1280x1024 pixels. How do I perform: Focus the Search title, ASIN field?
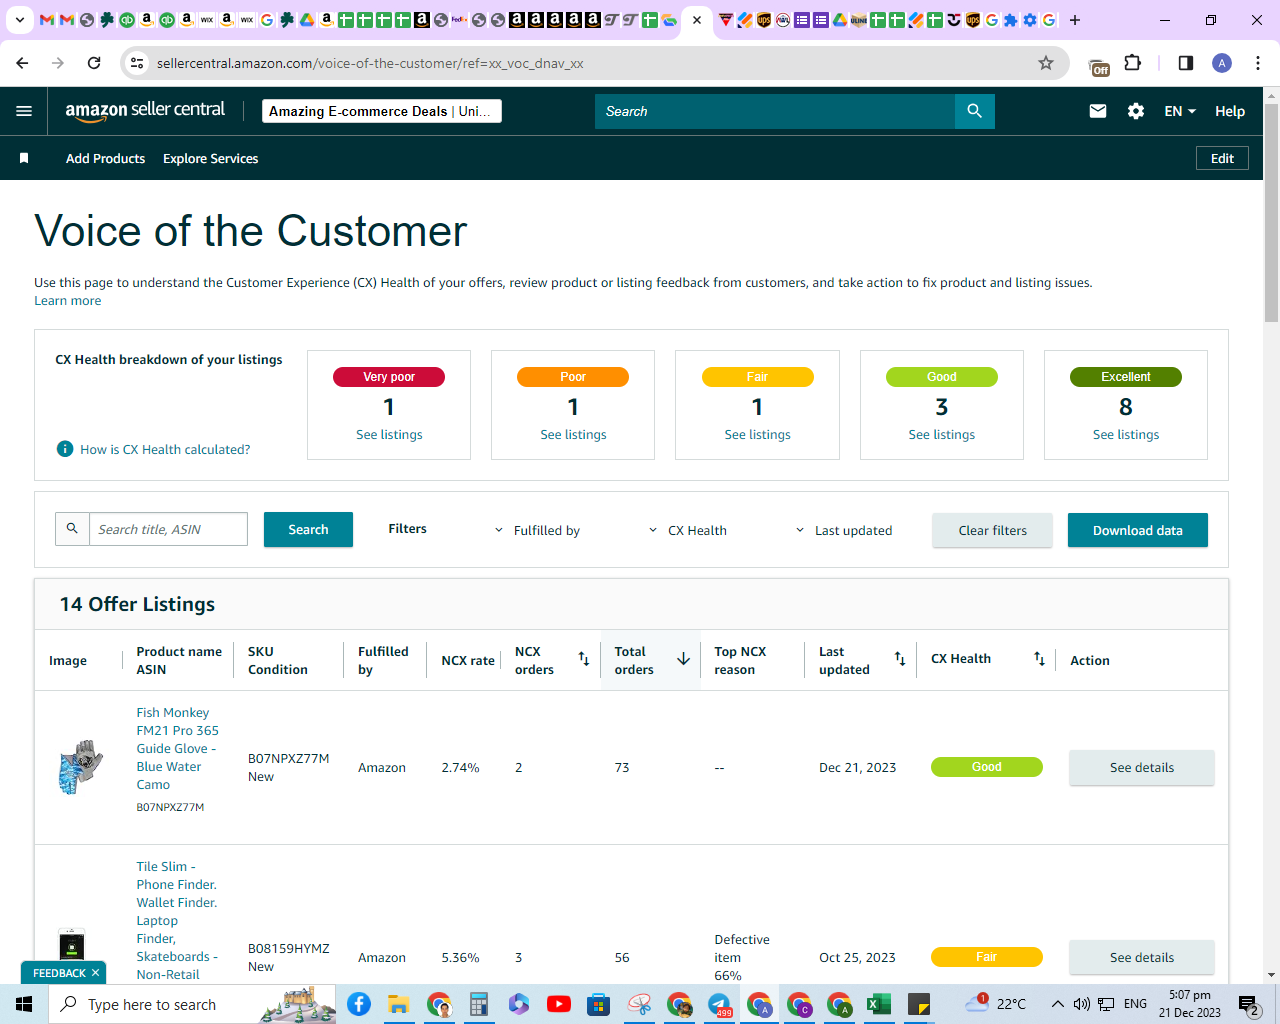[168, 529]
